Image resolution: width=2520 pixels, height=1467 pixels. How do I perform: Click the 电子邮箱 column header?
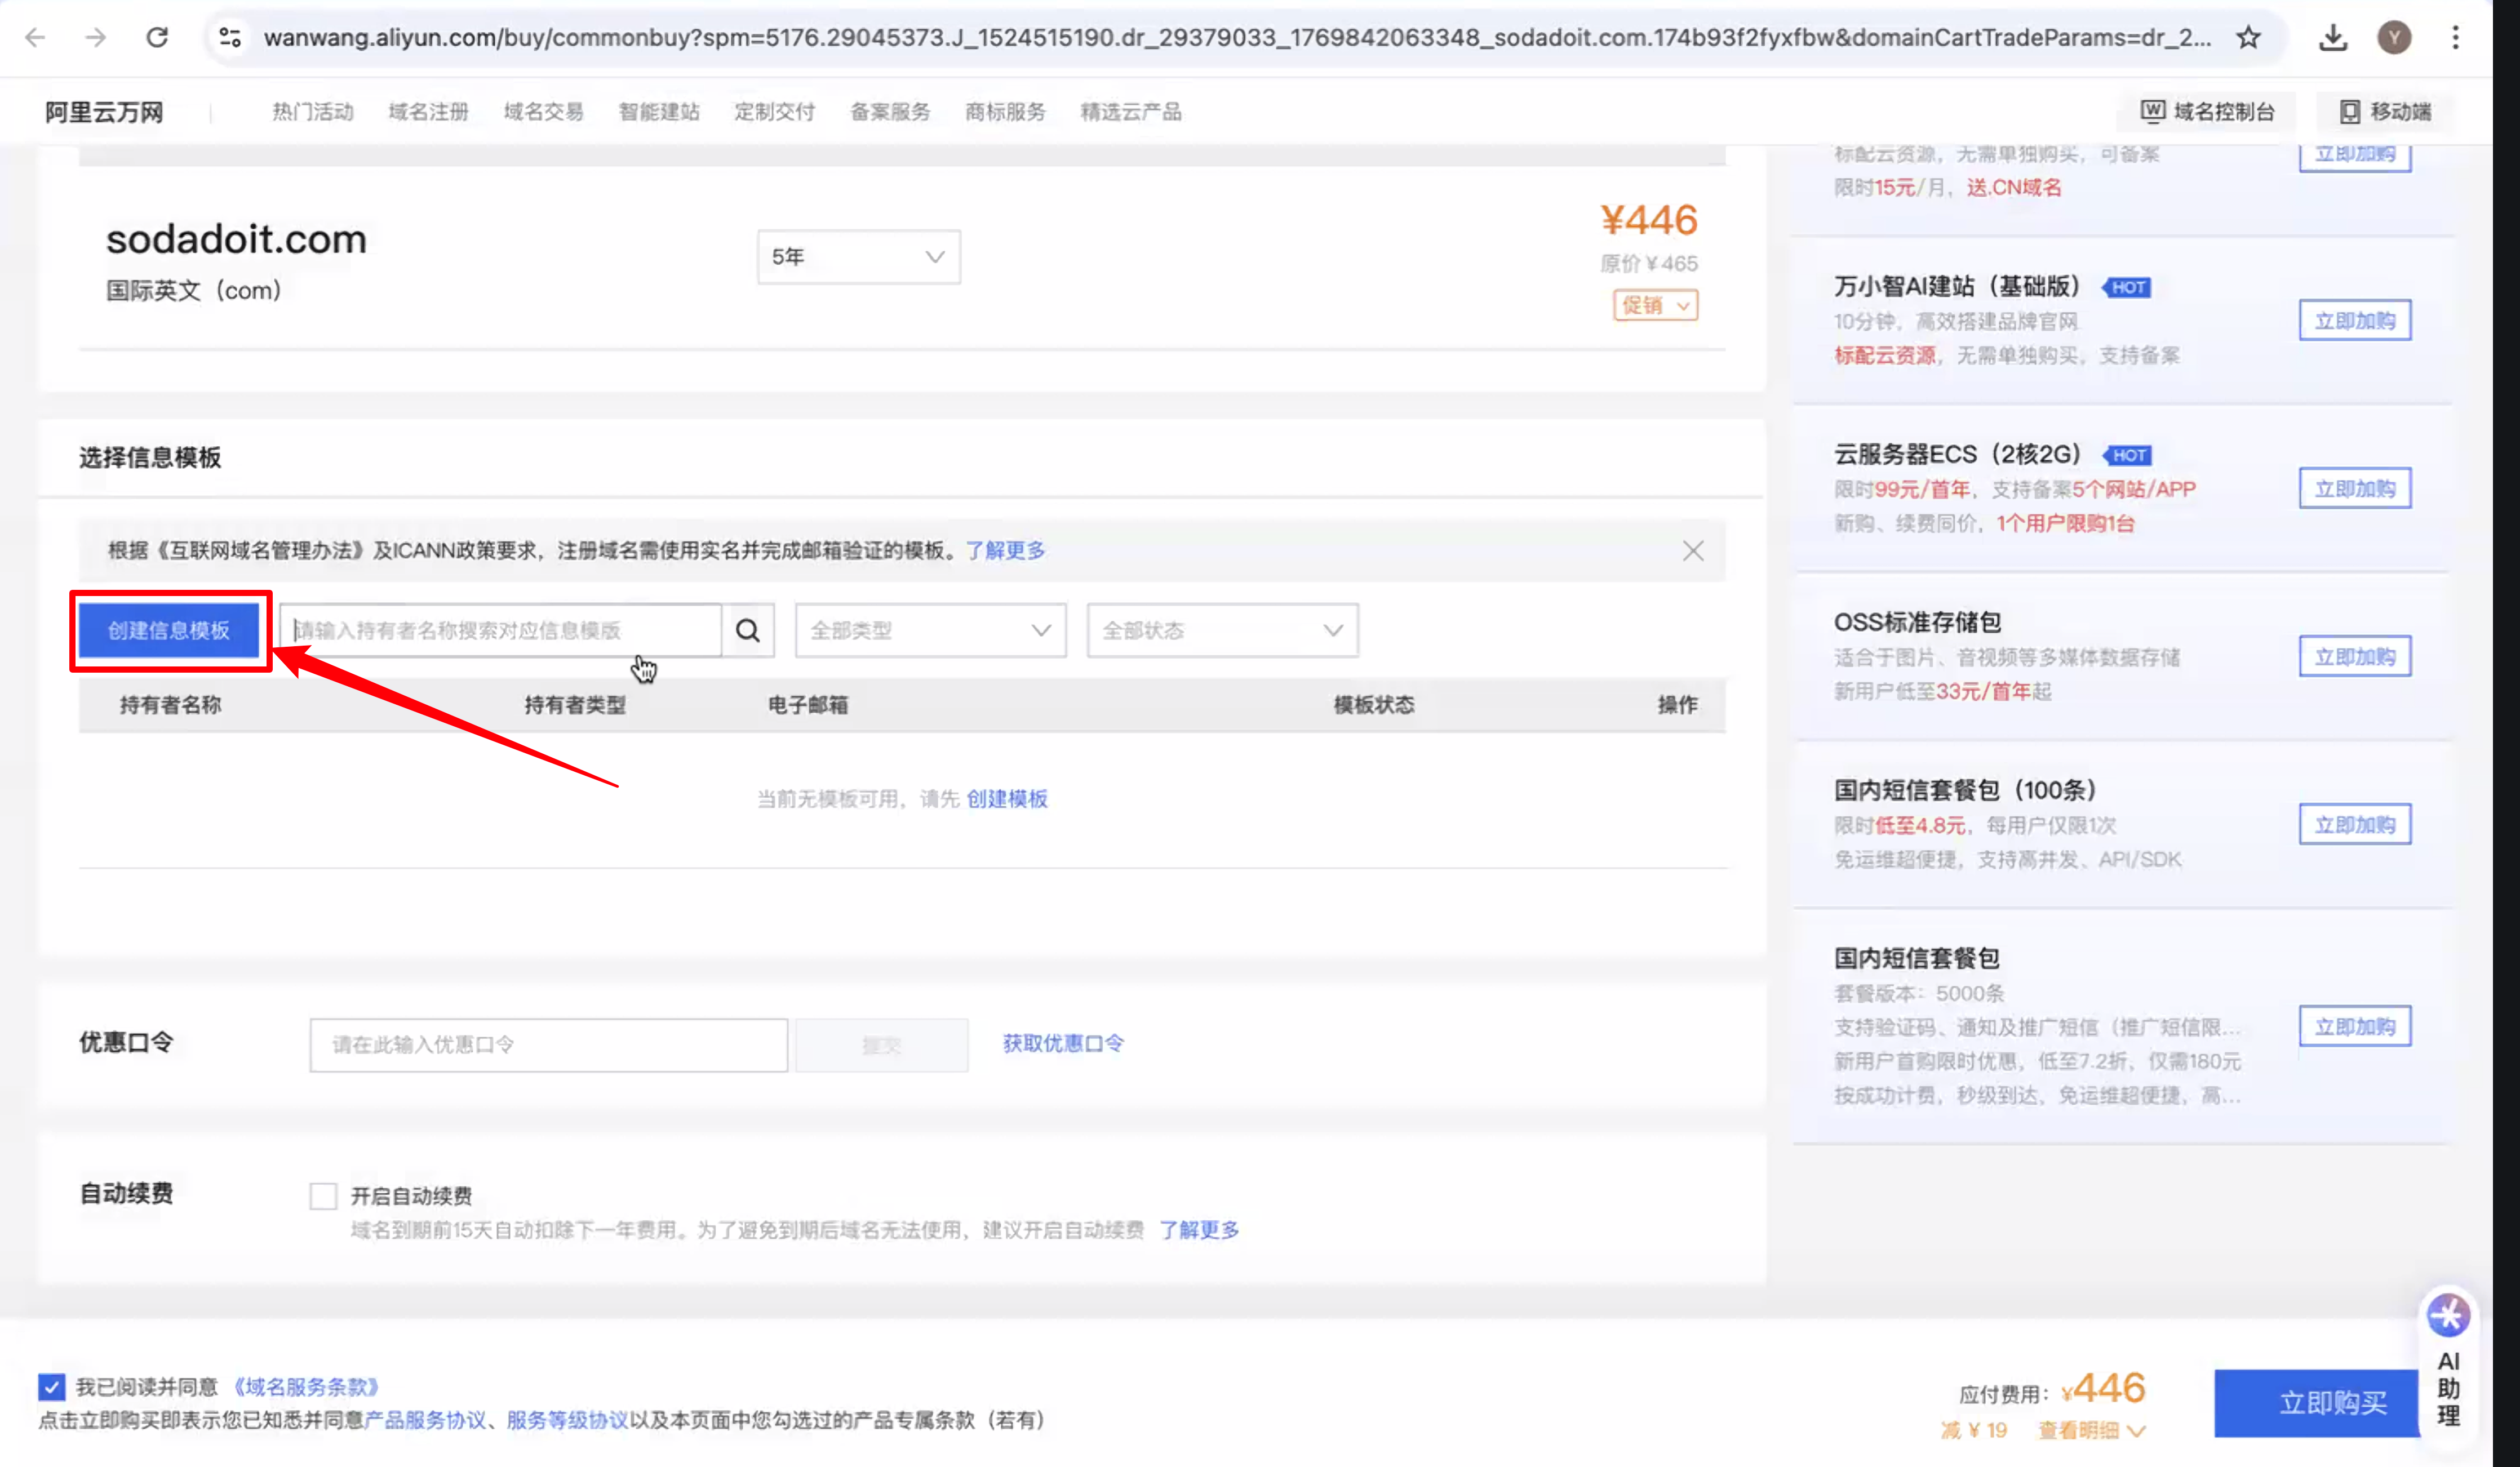point(808,705)
